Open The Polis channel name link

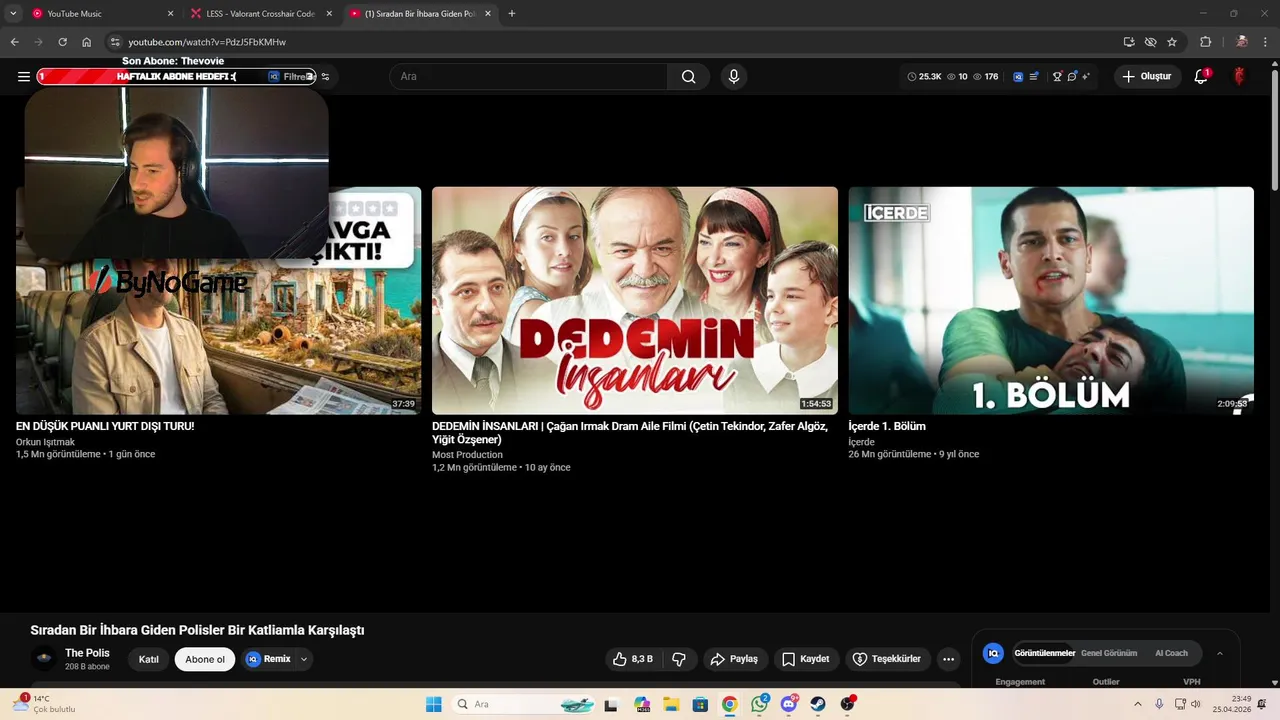coord(87,653)
